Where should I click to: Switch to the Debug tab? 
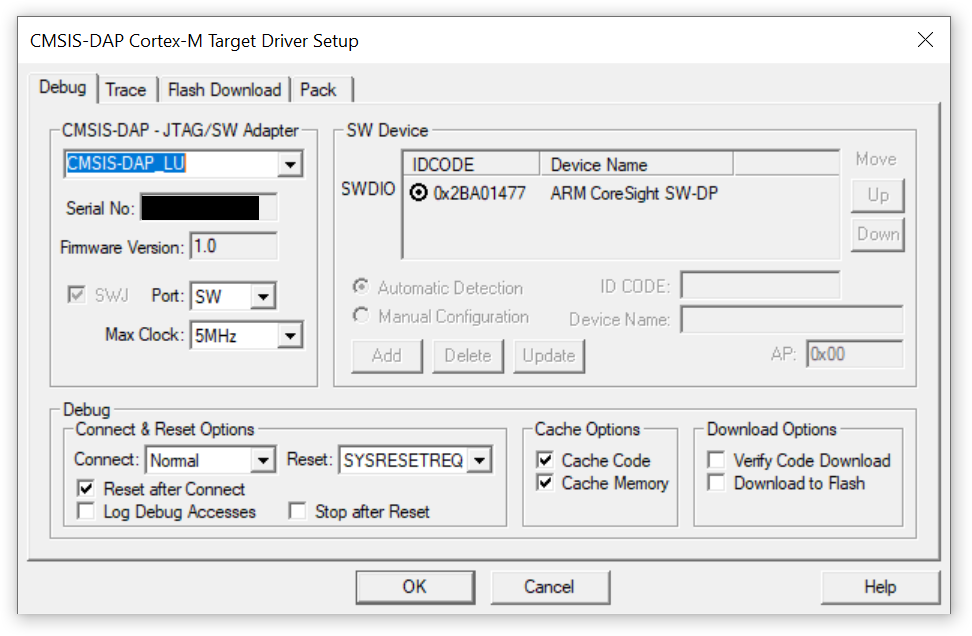[x=63, y=87]
